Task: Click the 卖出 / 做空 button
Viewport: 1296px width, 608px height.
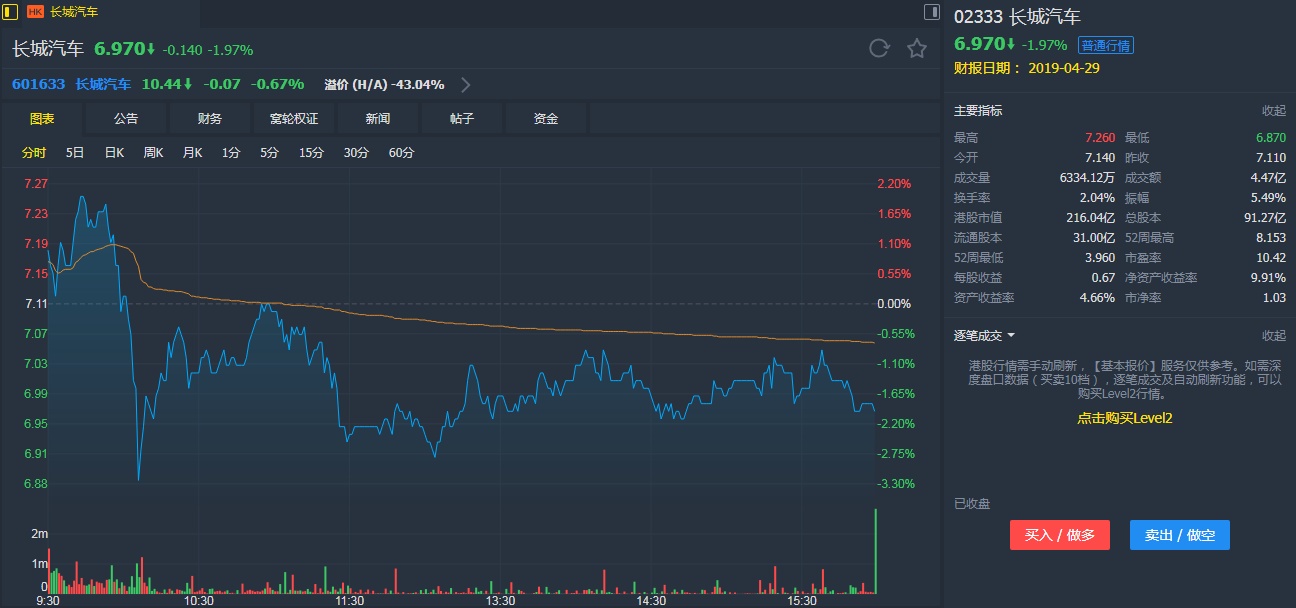Action: 1179,535
